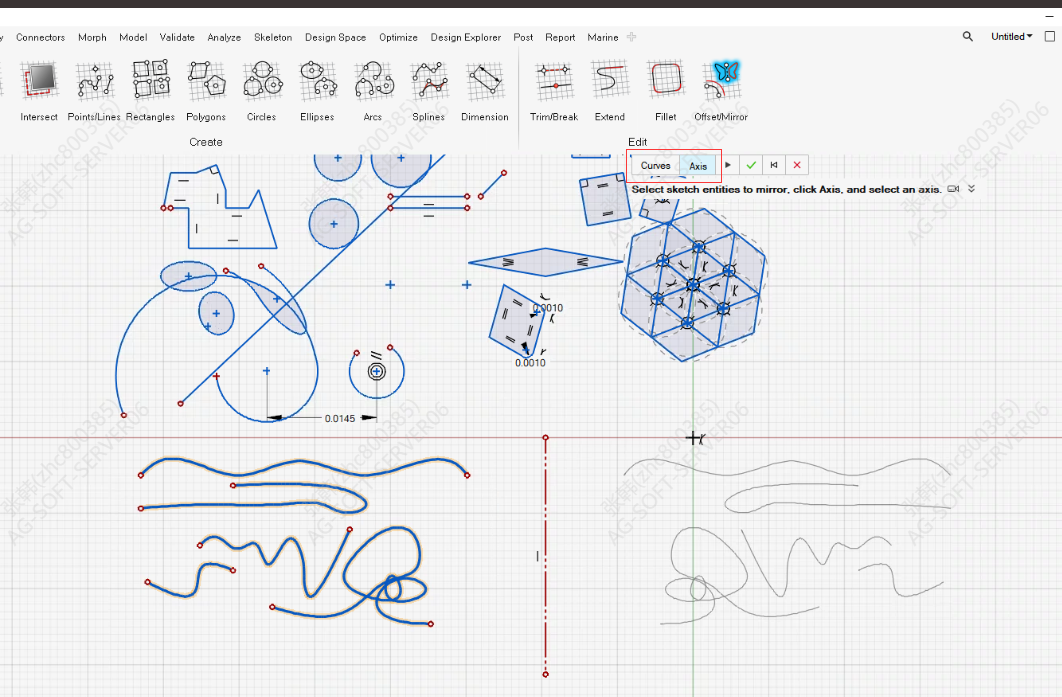This screenshot has width=1062, height=697.
Task: Open the Skeleton ribbon tab
Action: pyautogui.click(x=273, y=38)
